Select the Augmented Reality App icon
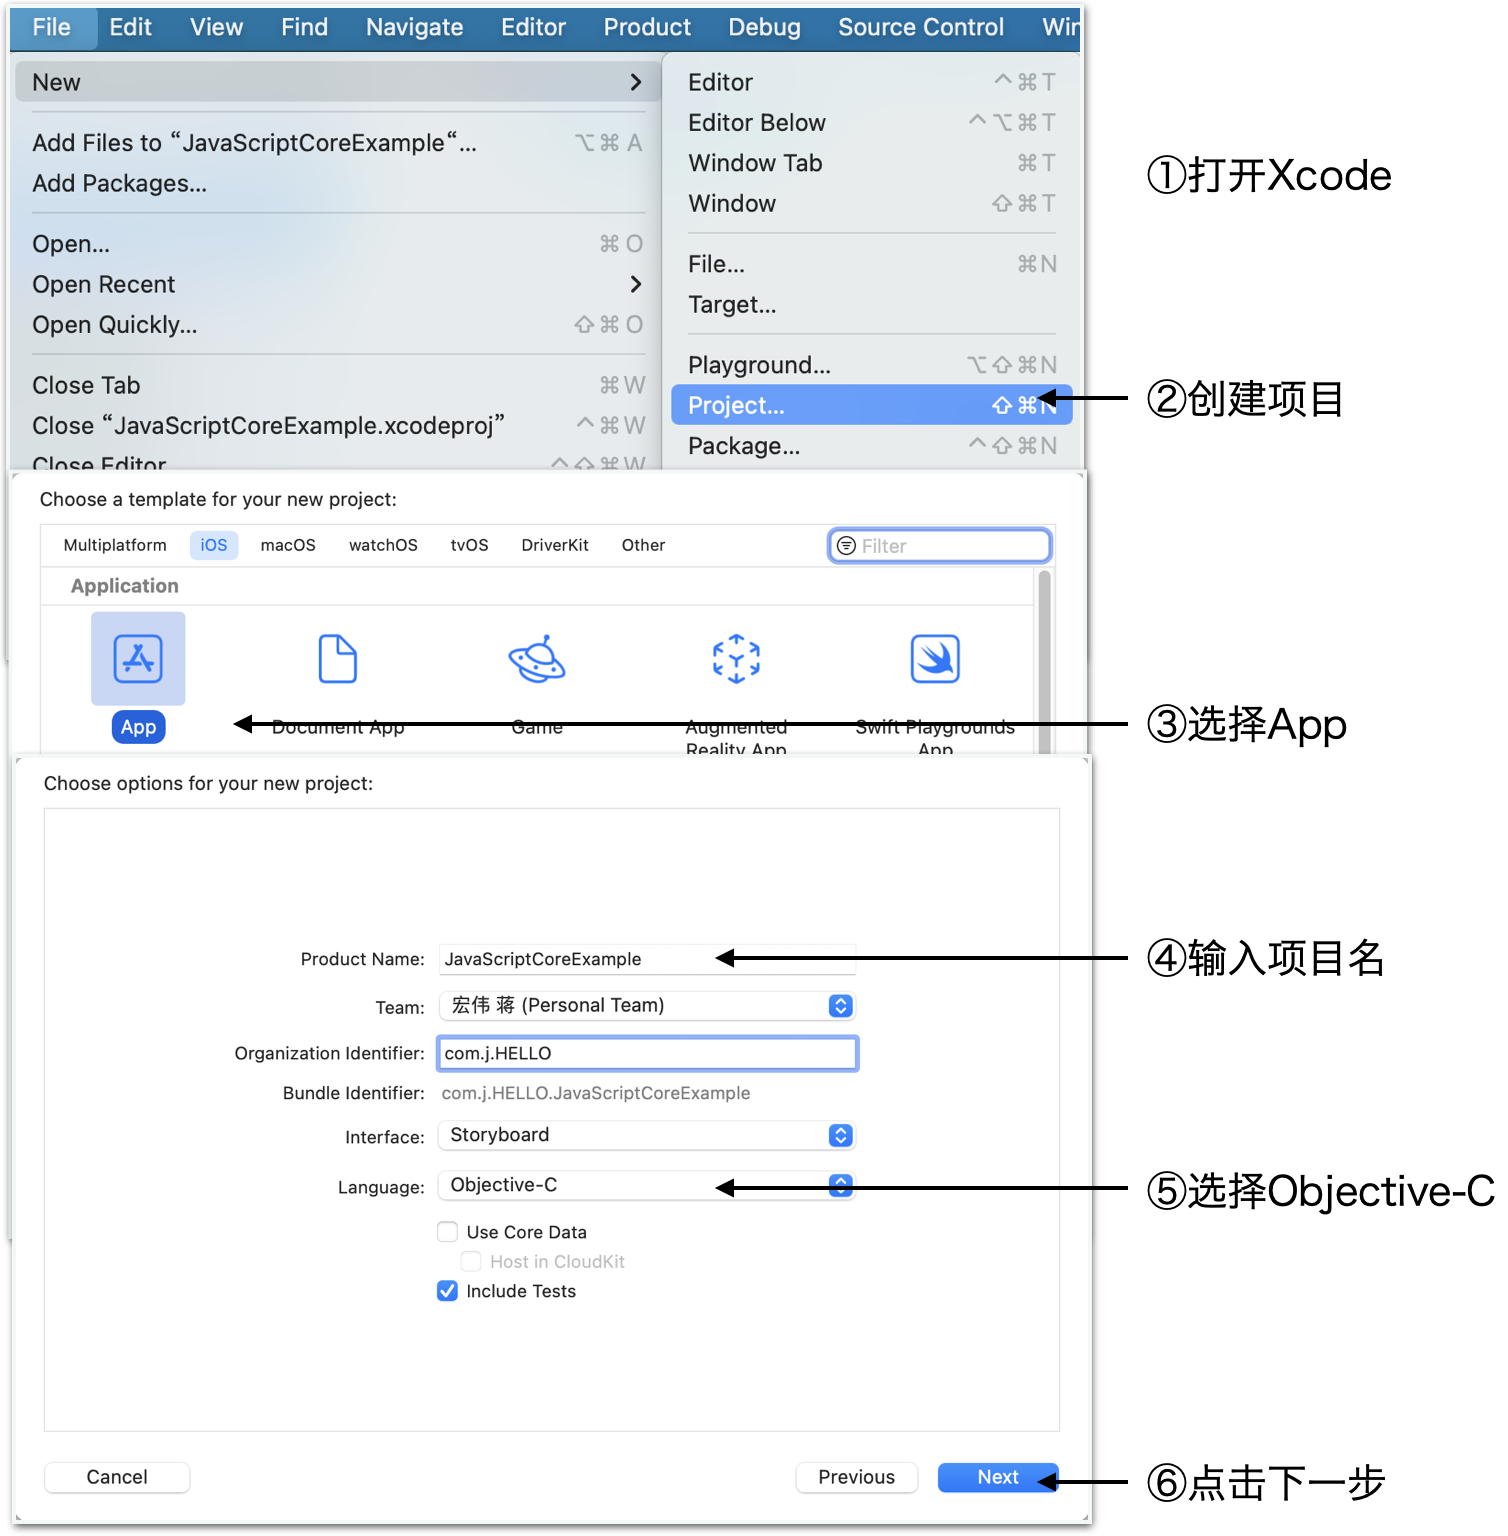This screenshot has width=1508, height=1536. click(x=736, y=659)
